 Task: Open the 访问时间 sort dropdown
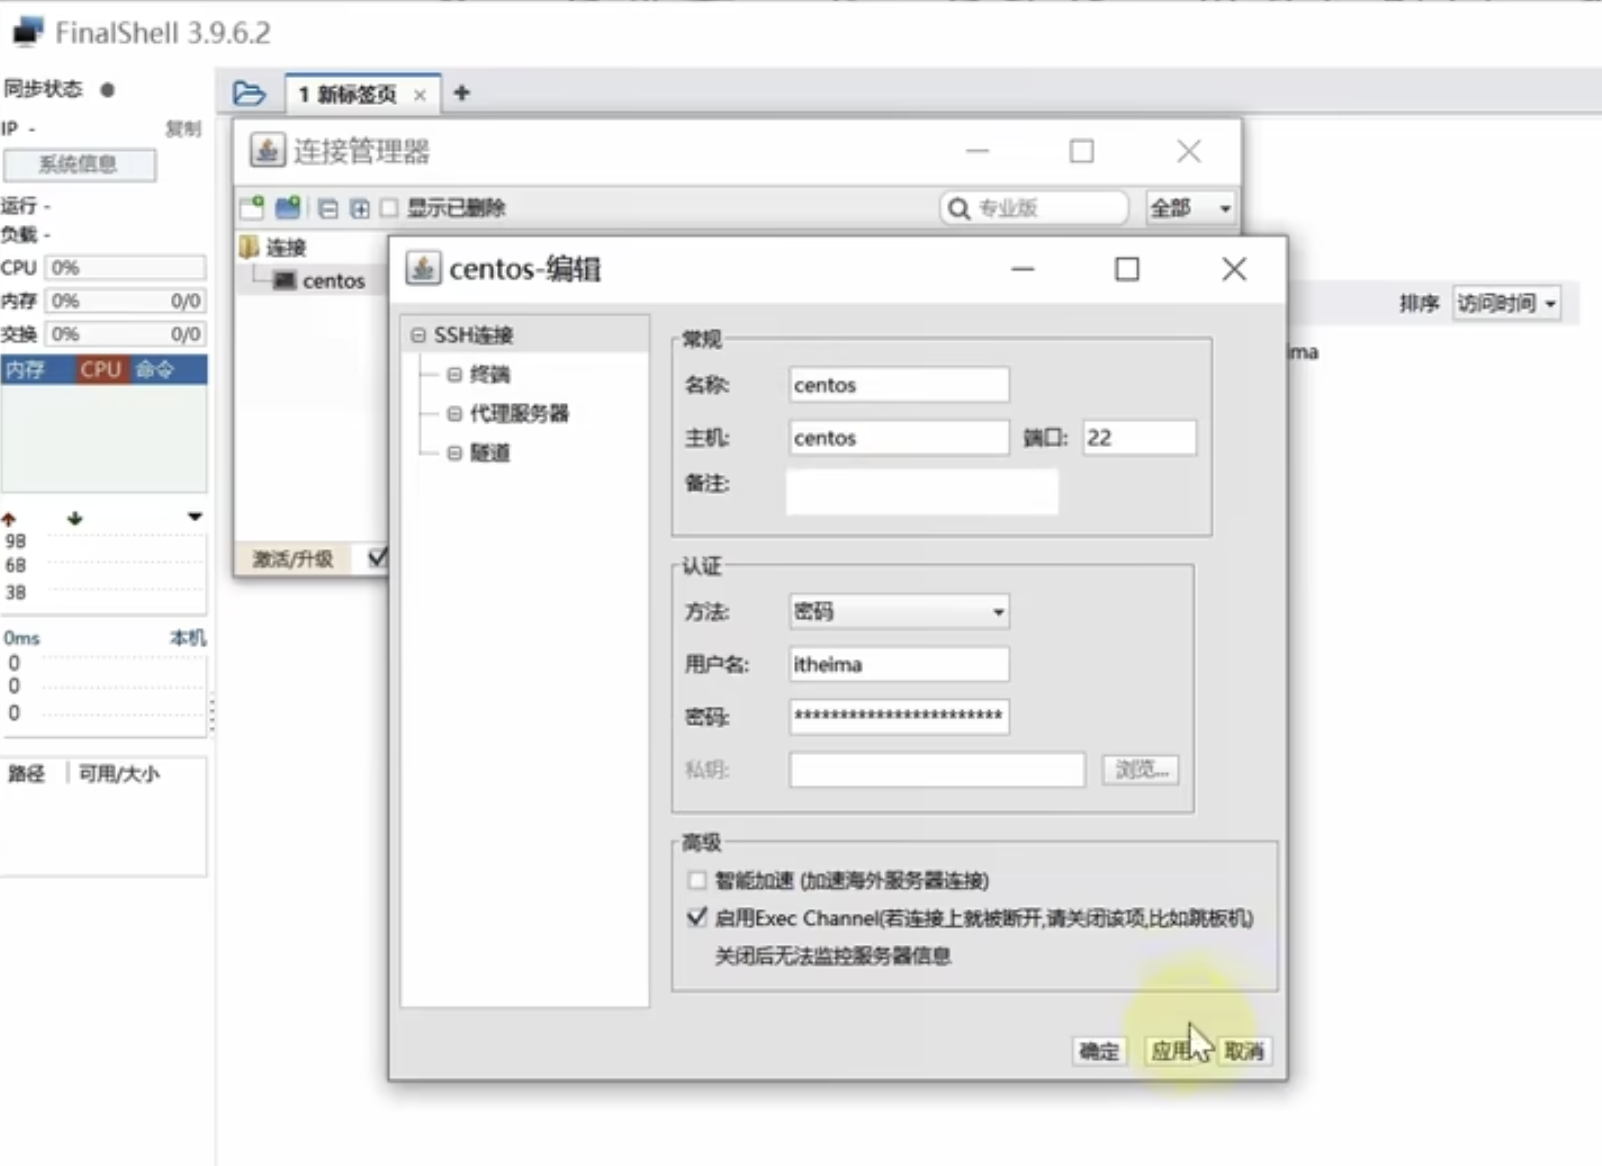click(1506, 303)
